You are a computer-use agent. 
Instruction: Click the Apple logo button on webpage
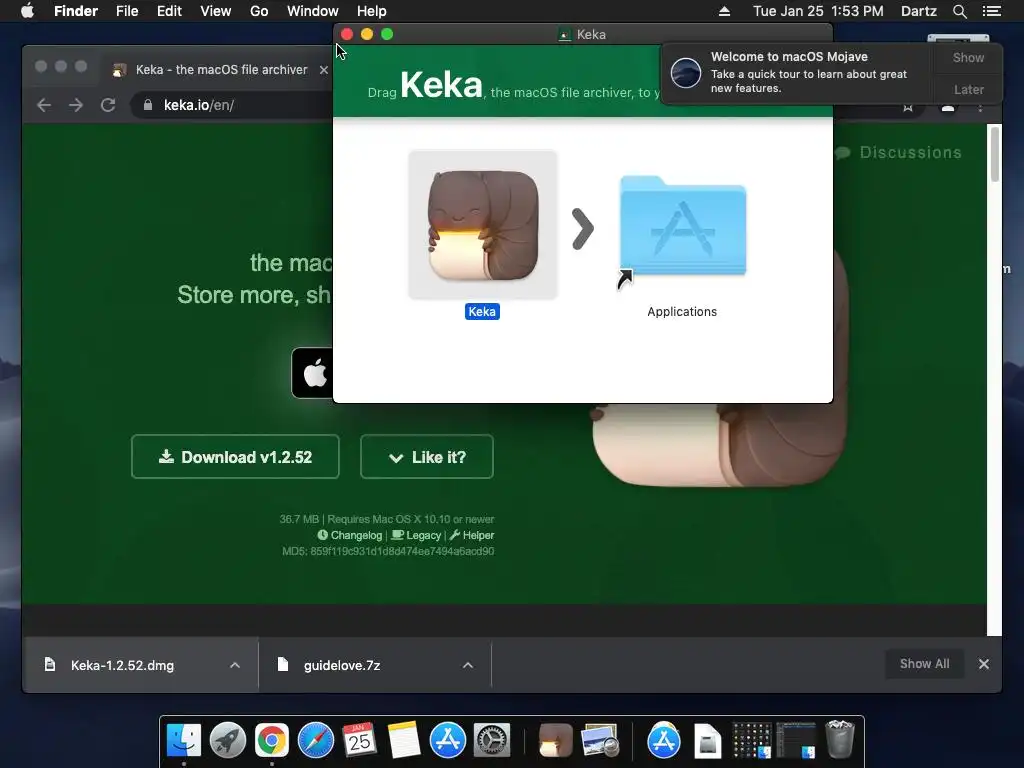(313, 373)
